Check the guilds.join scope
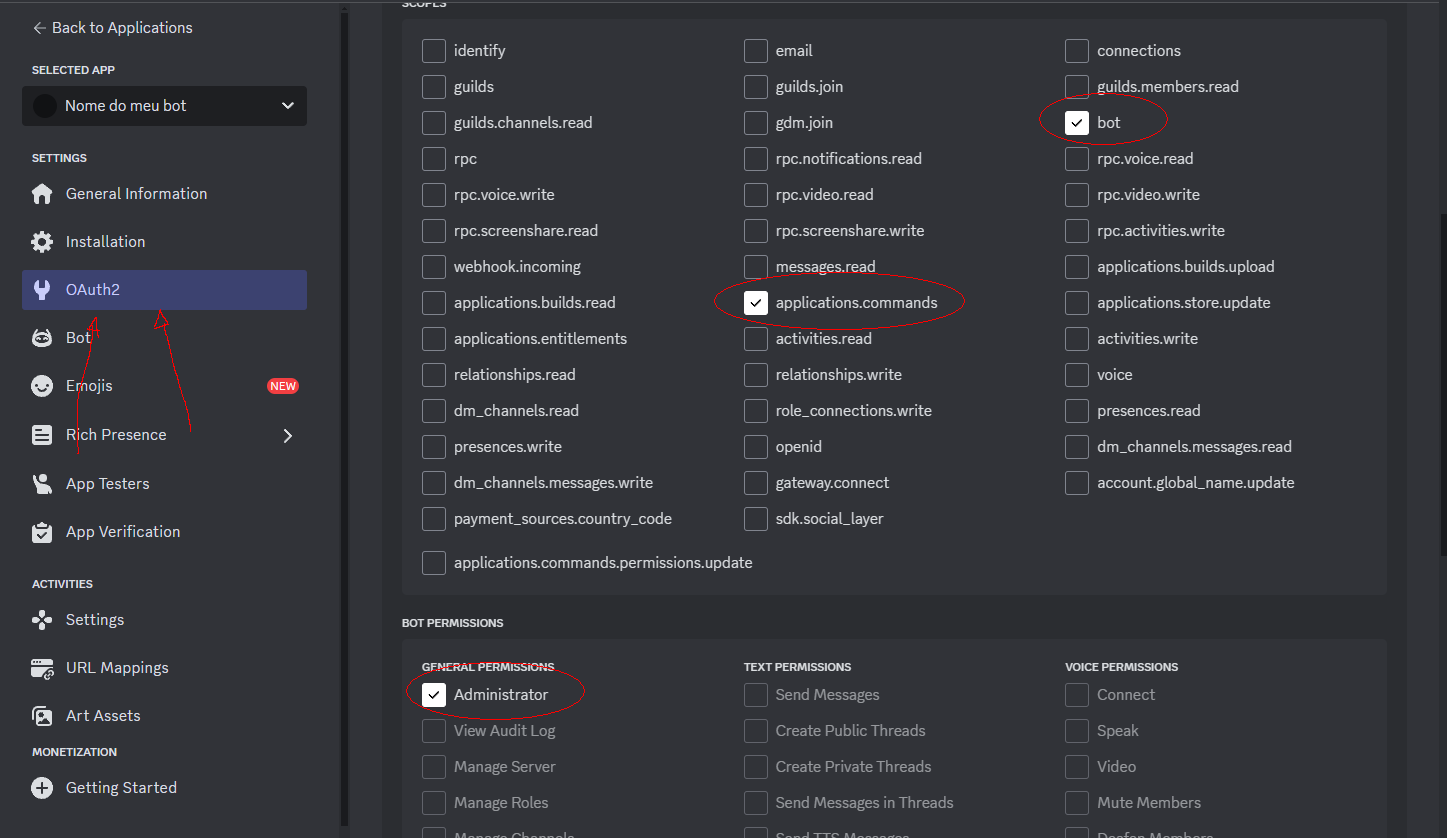The height and width of the screenshot is (838, 1447). coord(756,87)
